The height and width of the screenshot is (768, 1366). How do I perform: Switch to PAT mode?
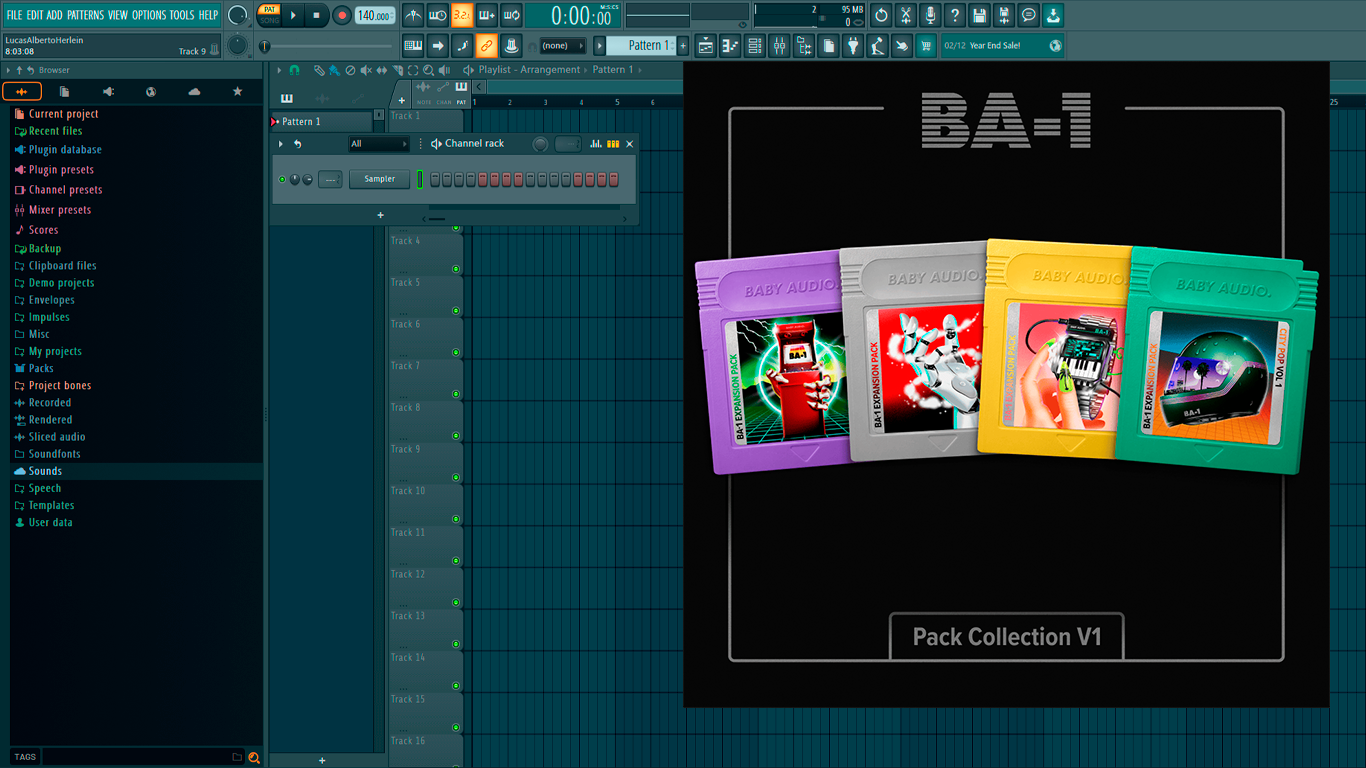pyautogui.click(x=270, y=9)
